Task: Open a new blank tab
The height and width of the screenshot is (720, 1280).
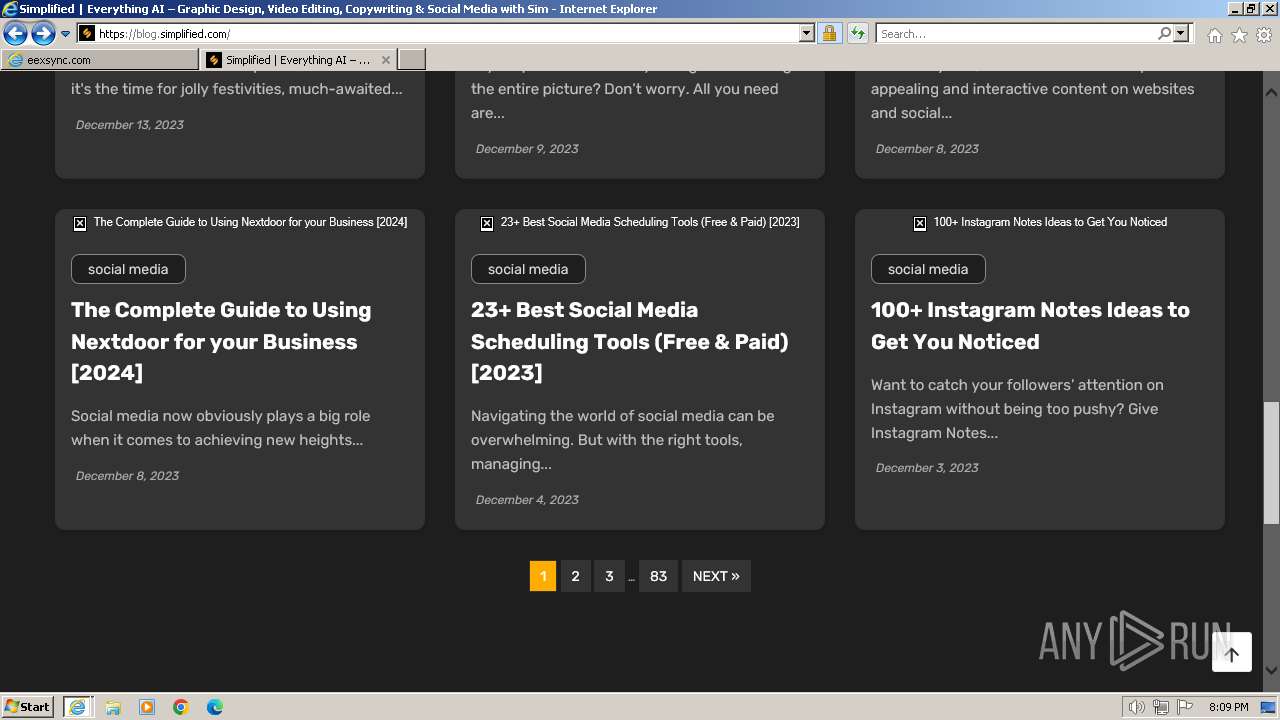Action: coord(412,60)
